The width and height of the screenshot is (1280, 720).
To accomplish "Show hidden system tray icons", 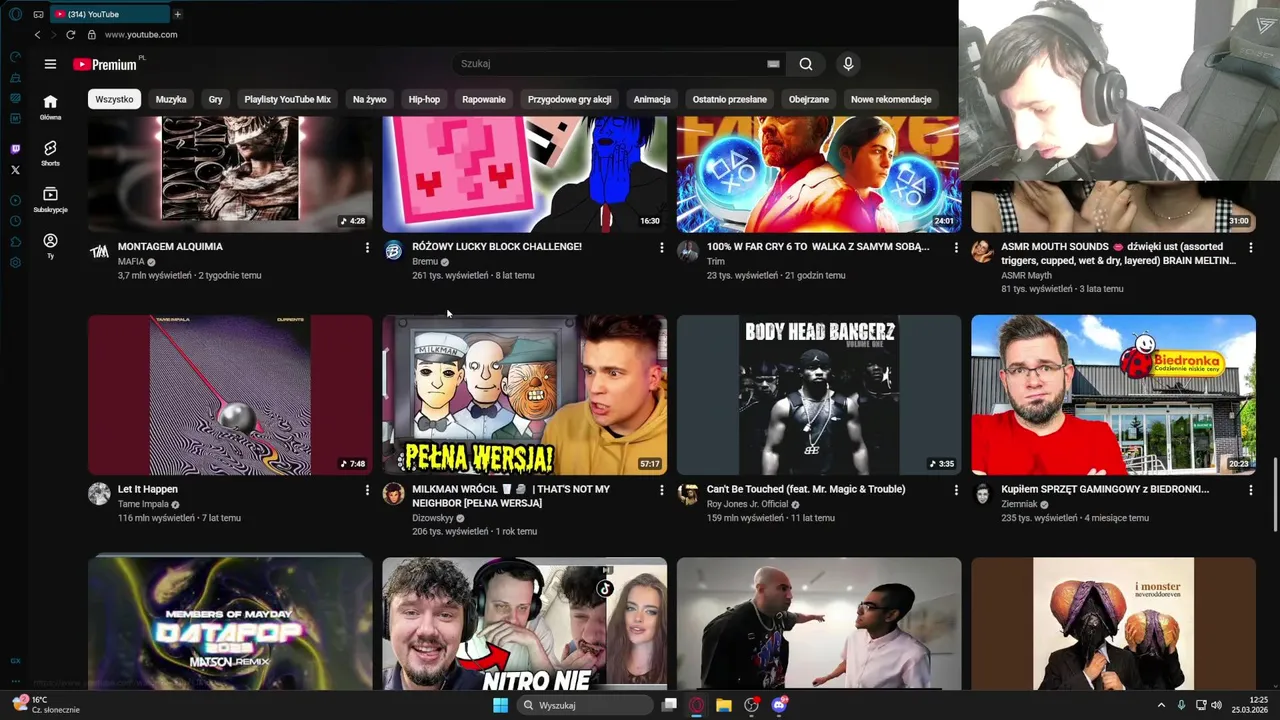I will point(1161,705).
